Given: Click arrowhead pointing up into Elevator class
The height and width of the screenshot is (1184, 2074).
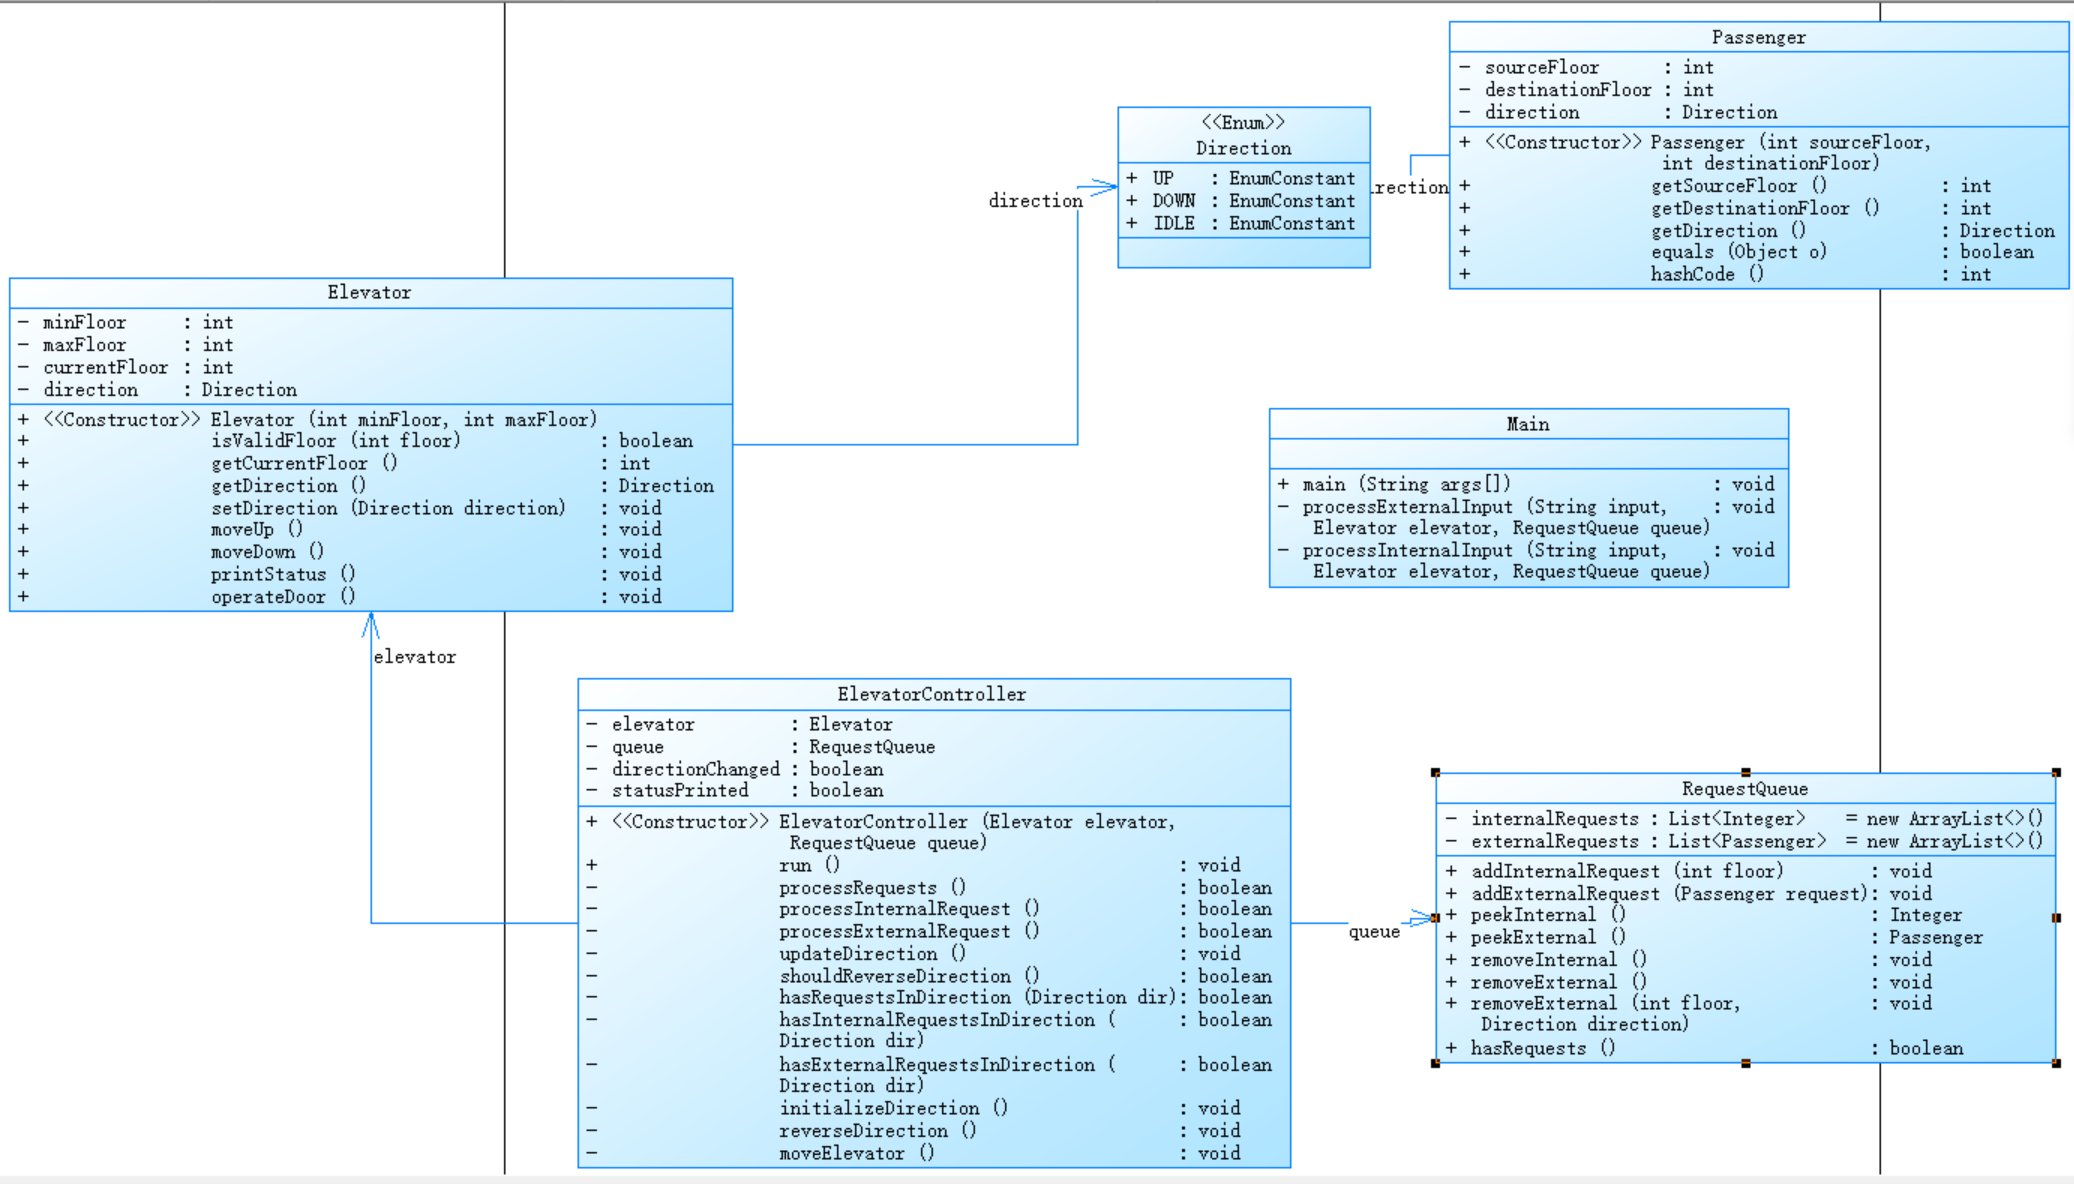Looking at the screenshot, I should click(371, 624).
